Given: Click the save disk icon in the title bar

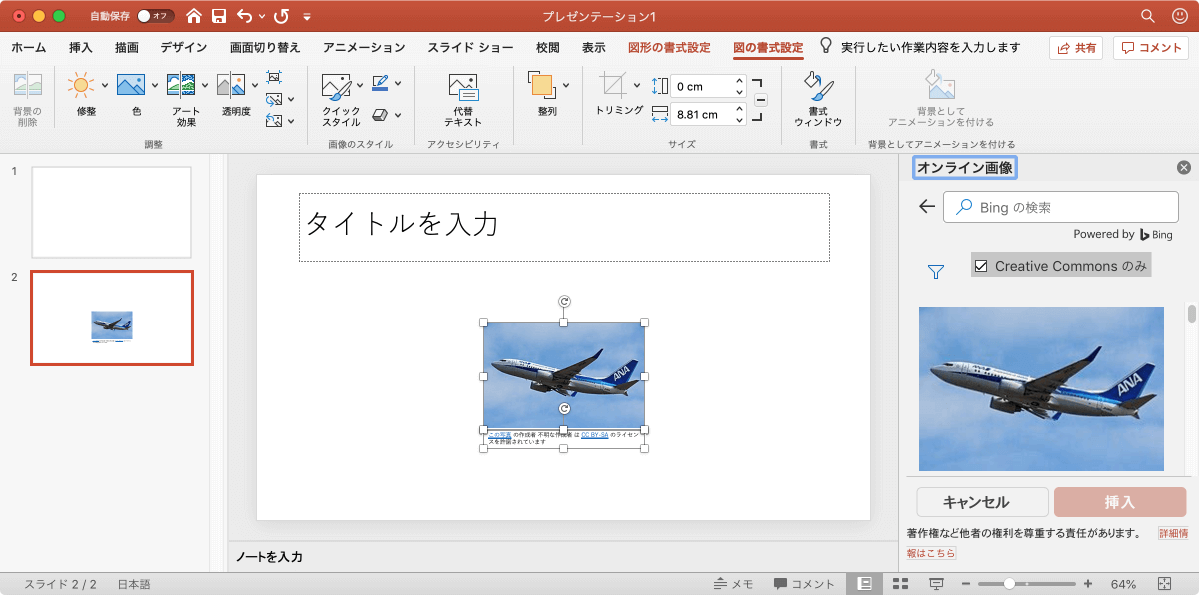Looking at the screenshot, I should [218, 16].
